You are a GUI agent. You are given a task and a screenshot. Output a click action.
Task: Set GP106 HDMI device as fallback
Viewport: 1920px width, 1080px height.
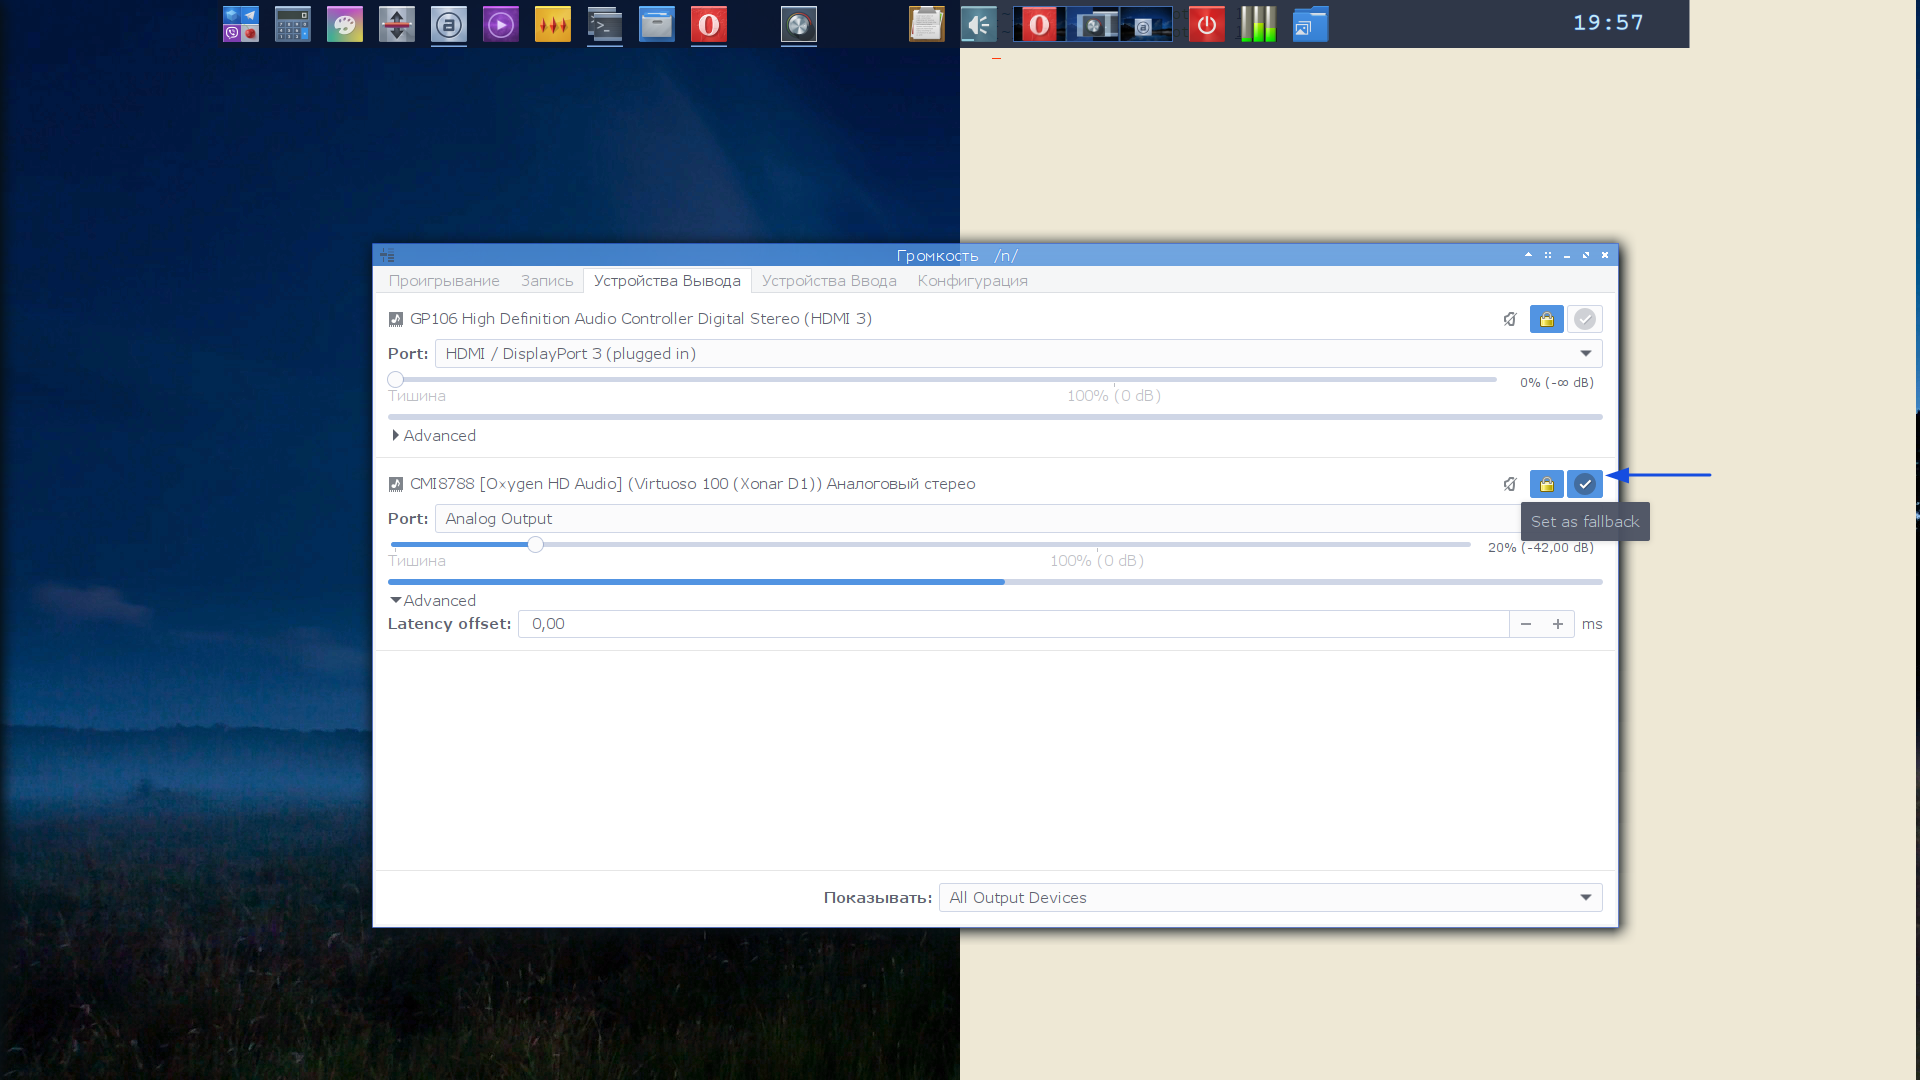click(1585, 319)
